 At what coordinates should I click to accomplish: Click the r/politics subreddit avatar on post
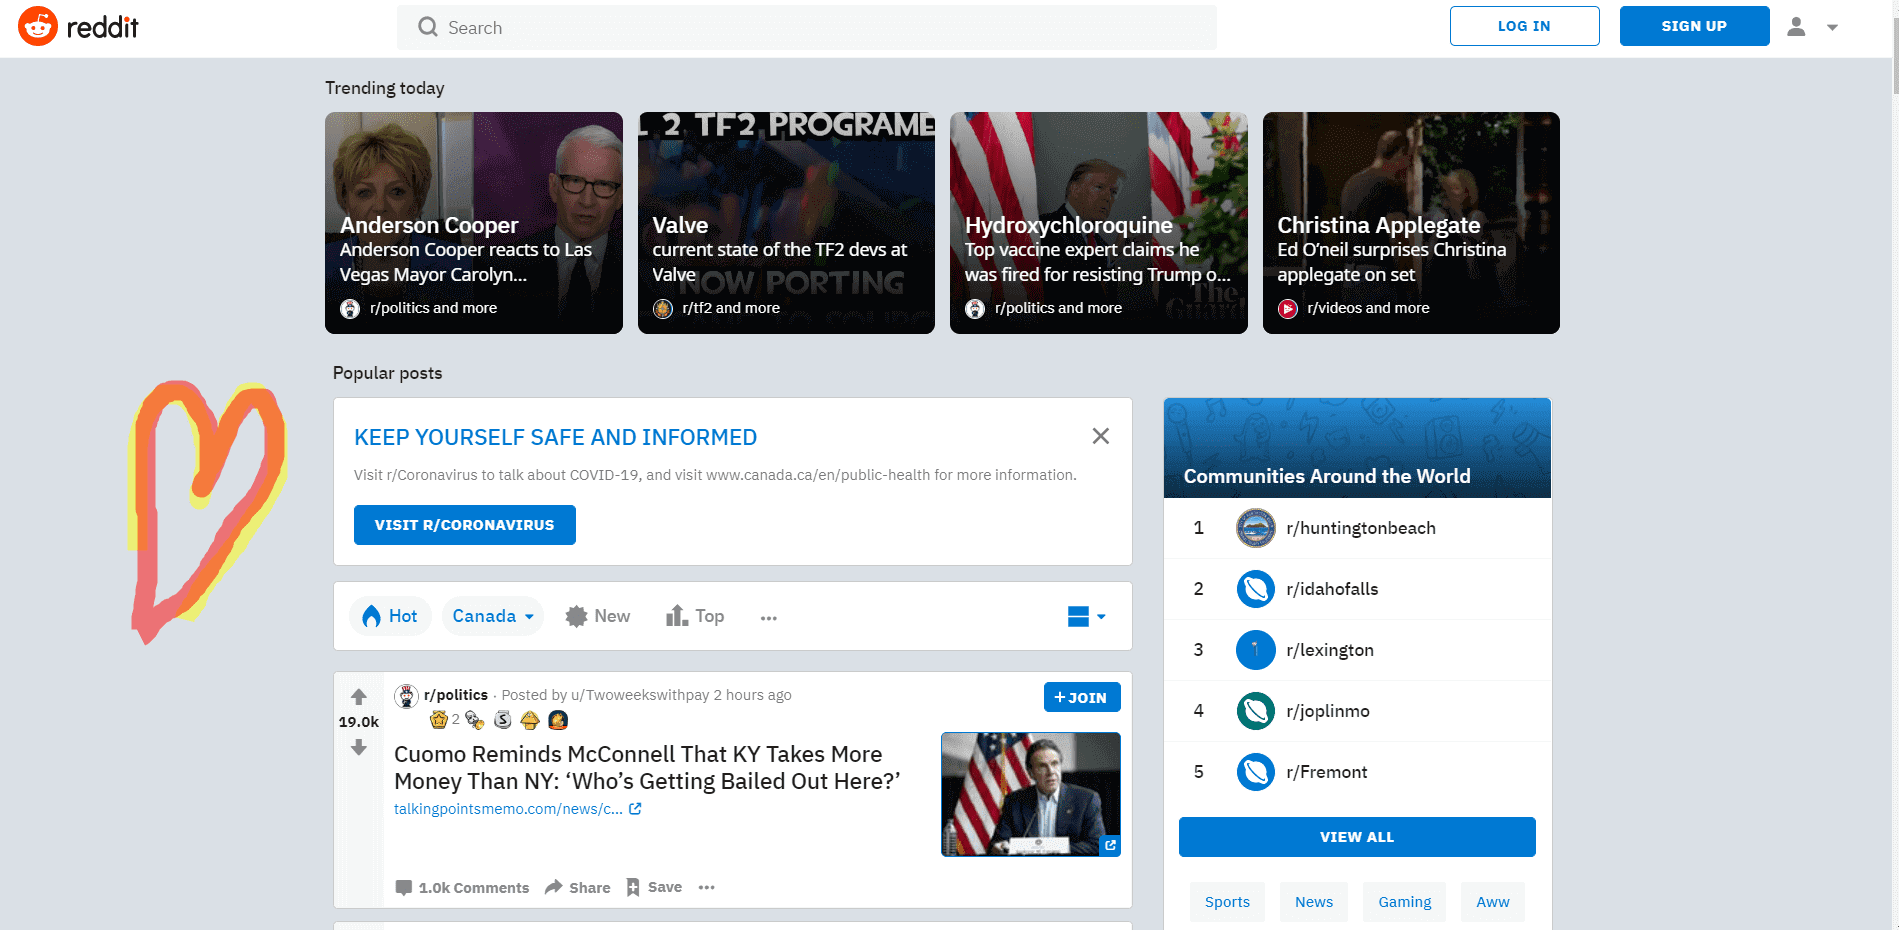click(406, 695)
